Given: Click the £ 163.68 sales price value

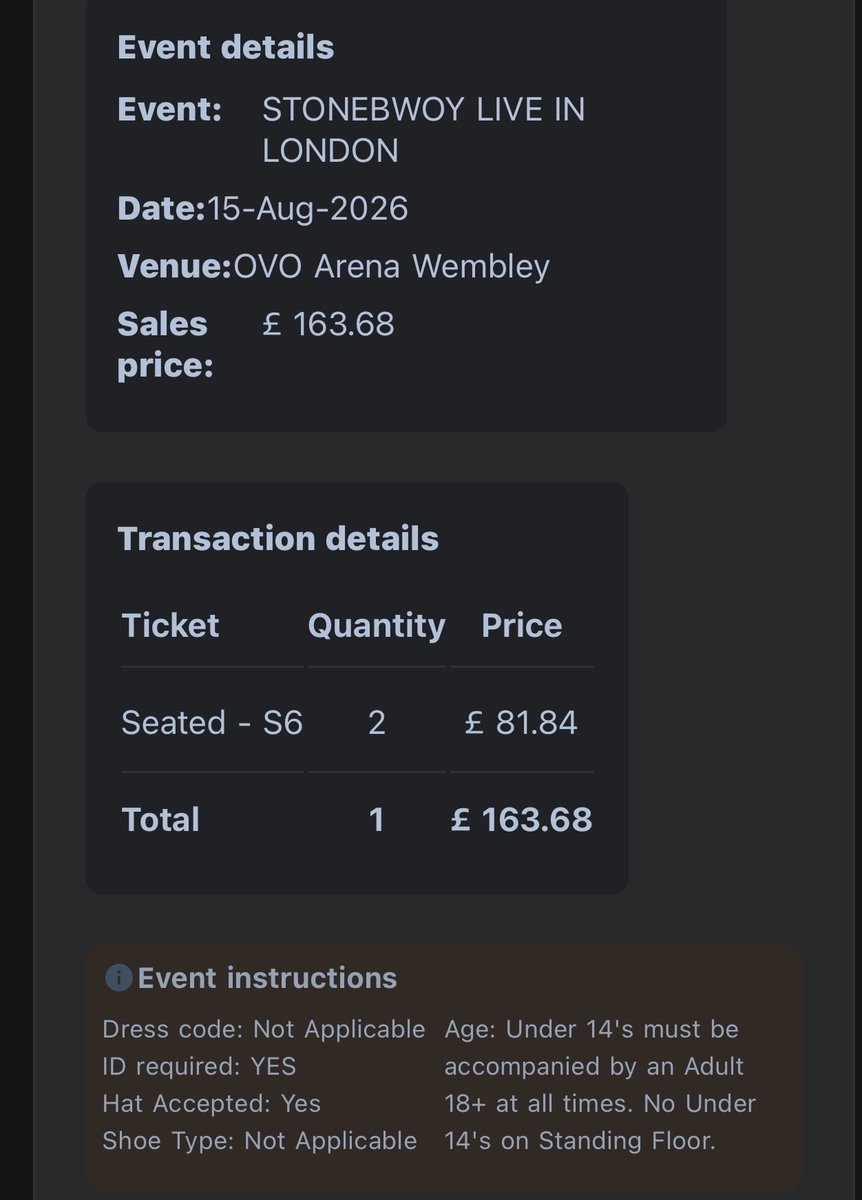Looking at the screenshot, I should (x=328, y=324).
